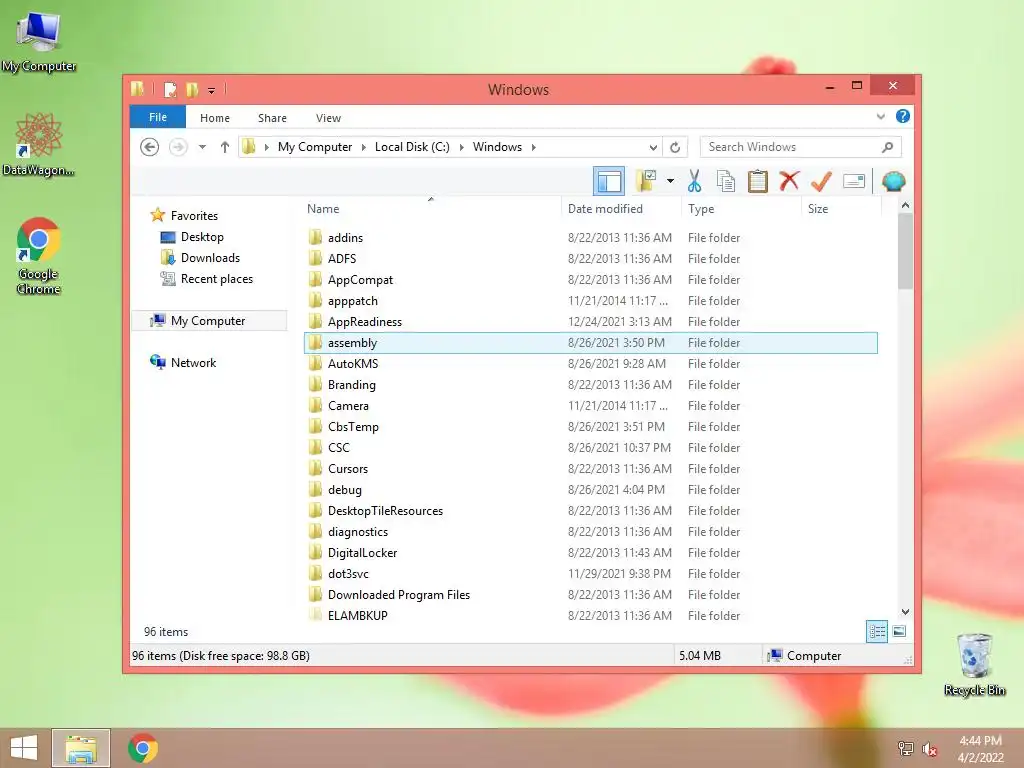This screenshot has height=768, width=1024.
Task: Select the AutoKMS folder
Action: pos(353,364)
